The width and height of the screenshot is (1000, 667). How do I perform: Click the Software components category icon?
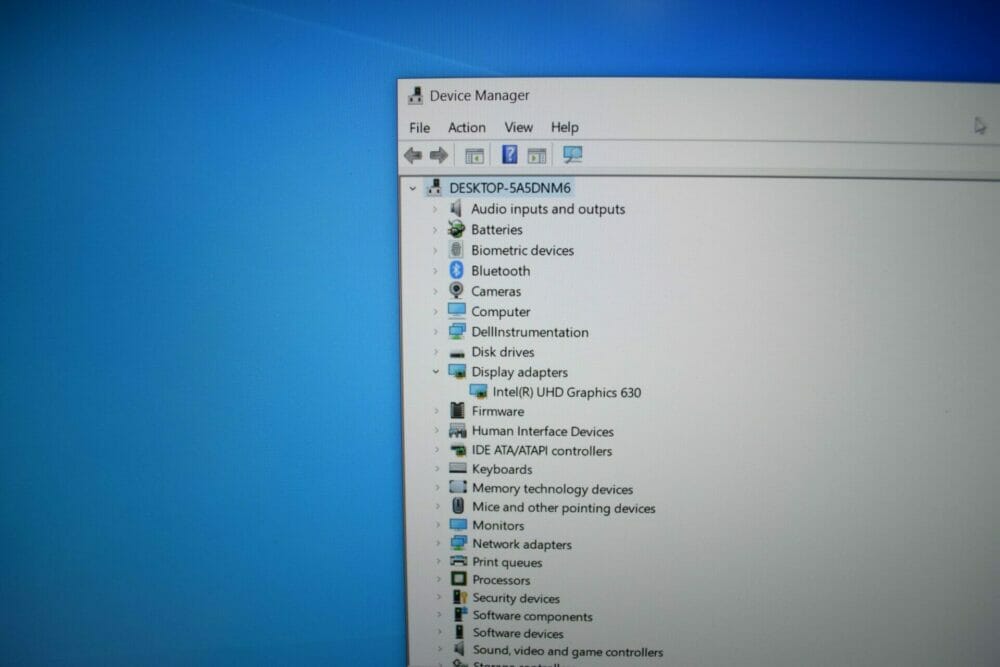[460, 614]
